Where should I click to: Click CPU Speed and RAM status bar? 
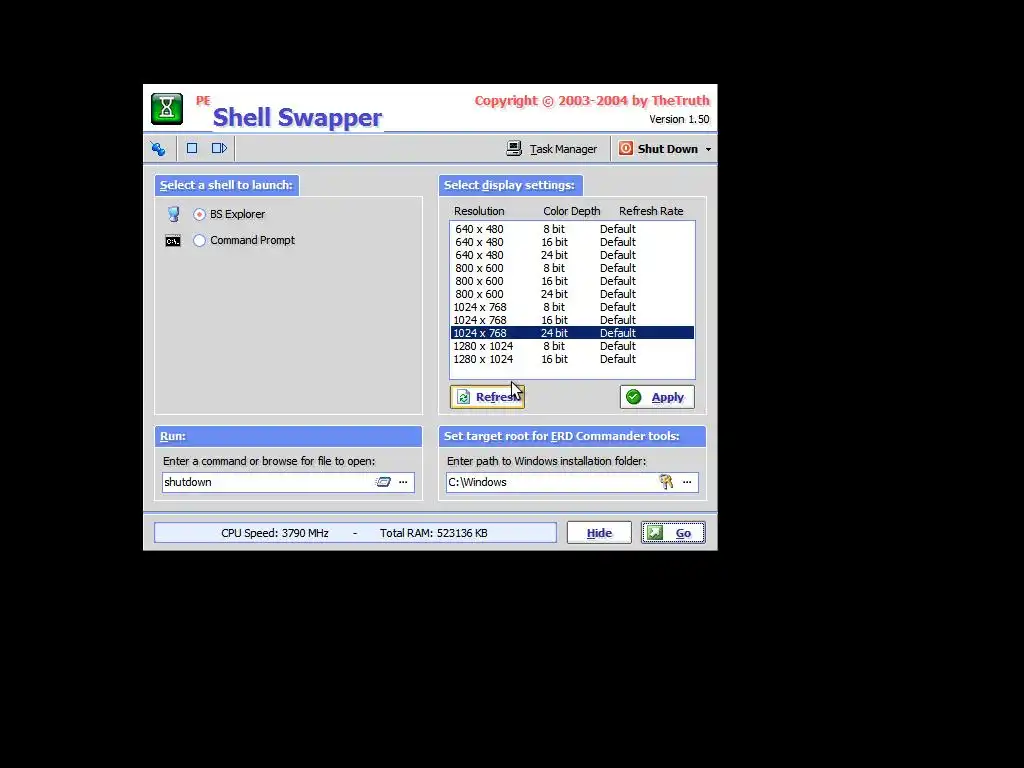[355, 533]
